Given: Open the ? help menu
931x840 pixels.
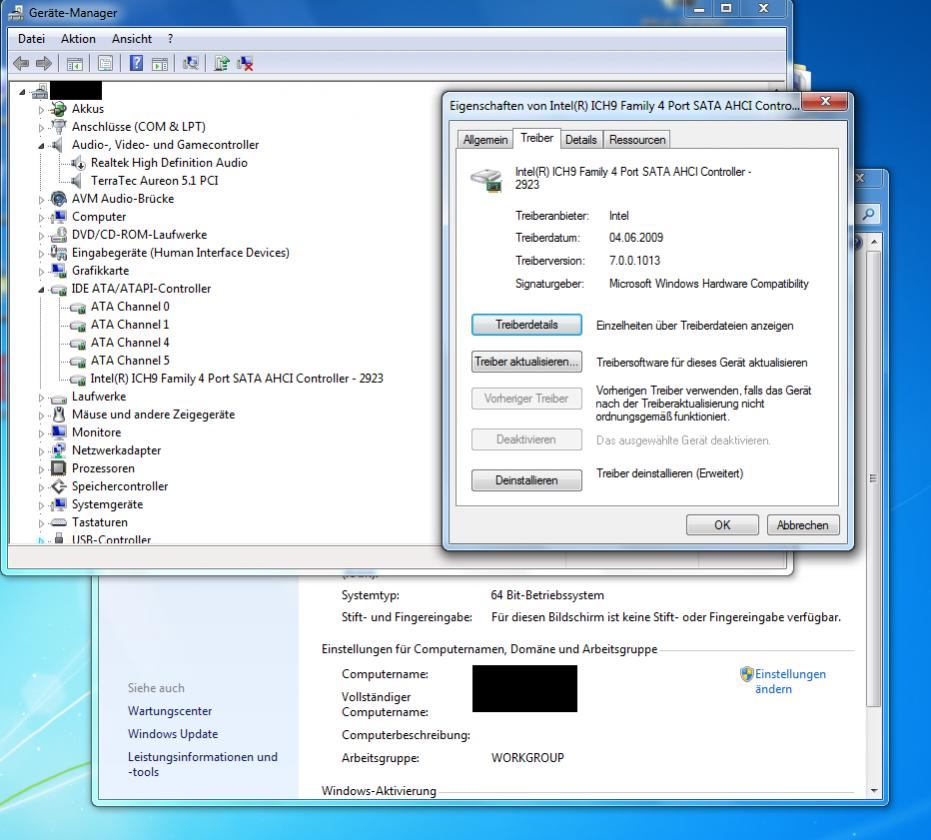Looking at the screenshot, I should tap(170, 39).
